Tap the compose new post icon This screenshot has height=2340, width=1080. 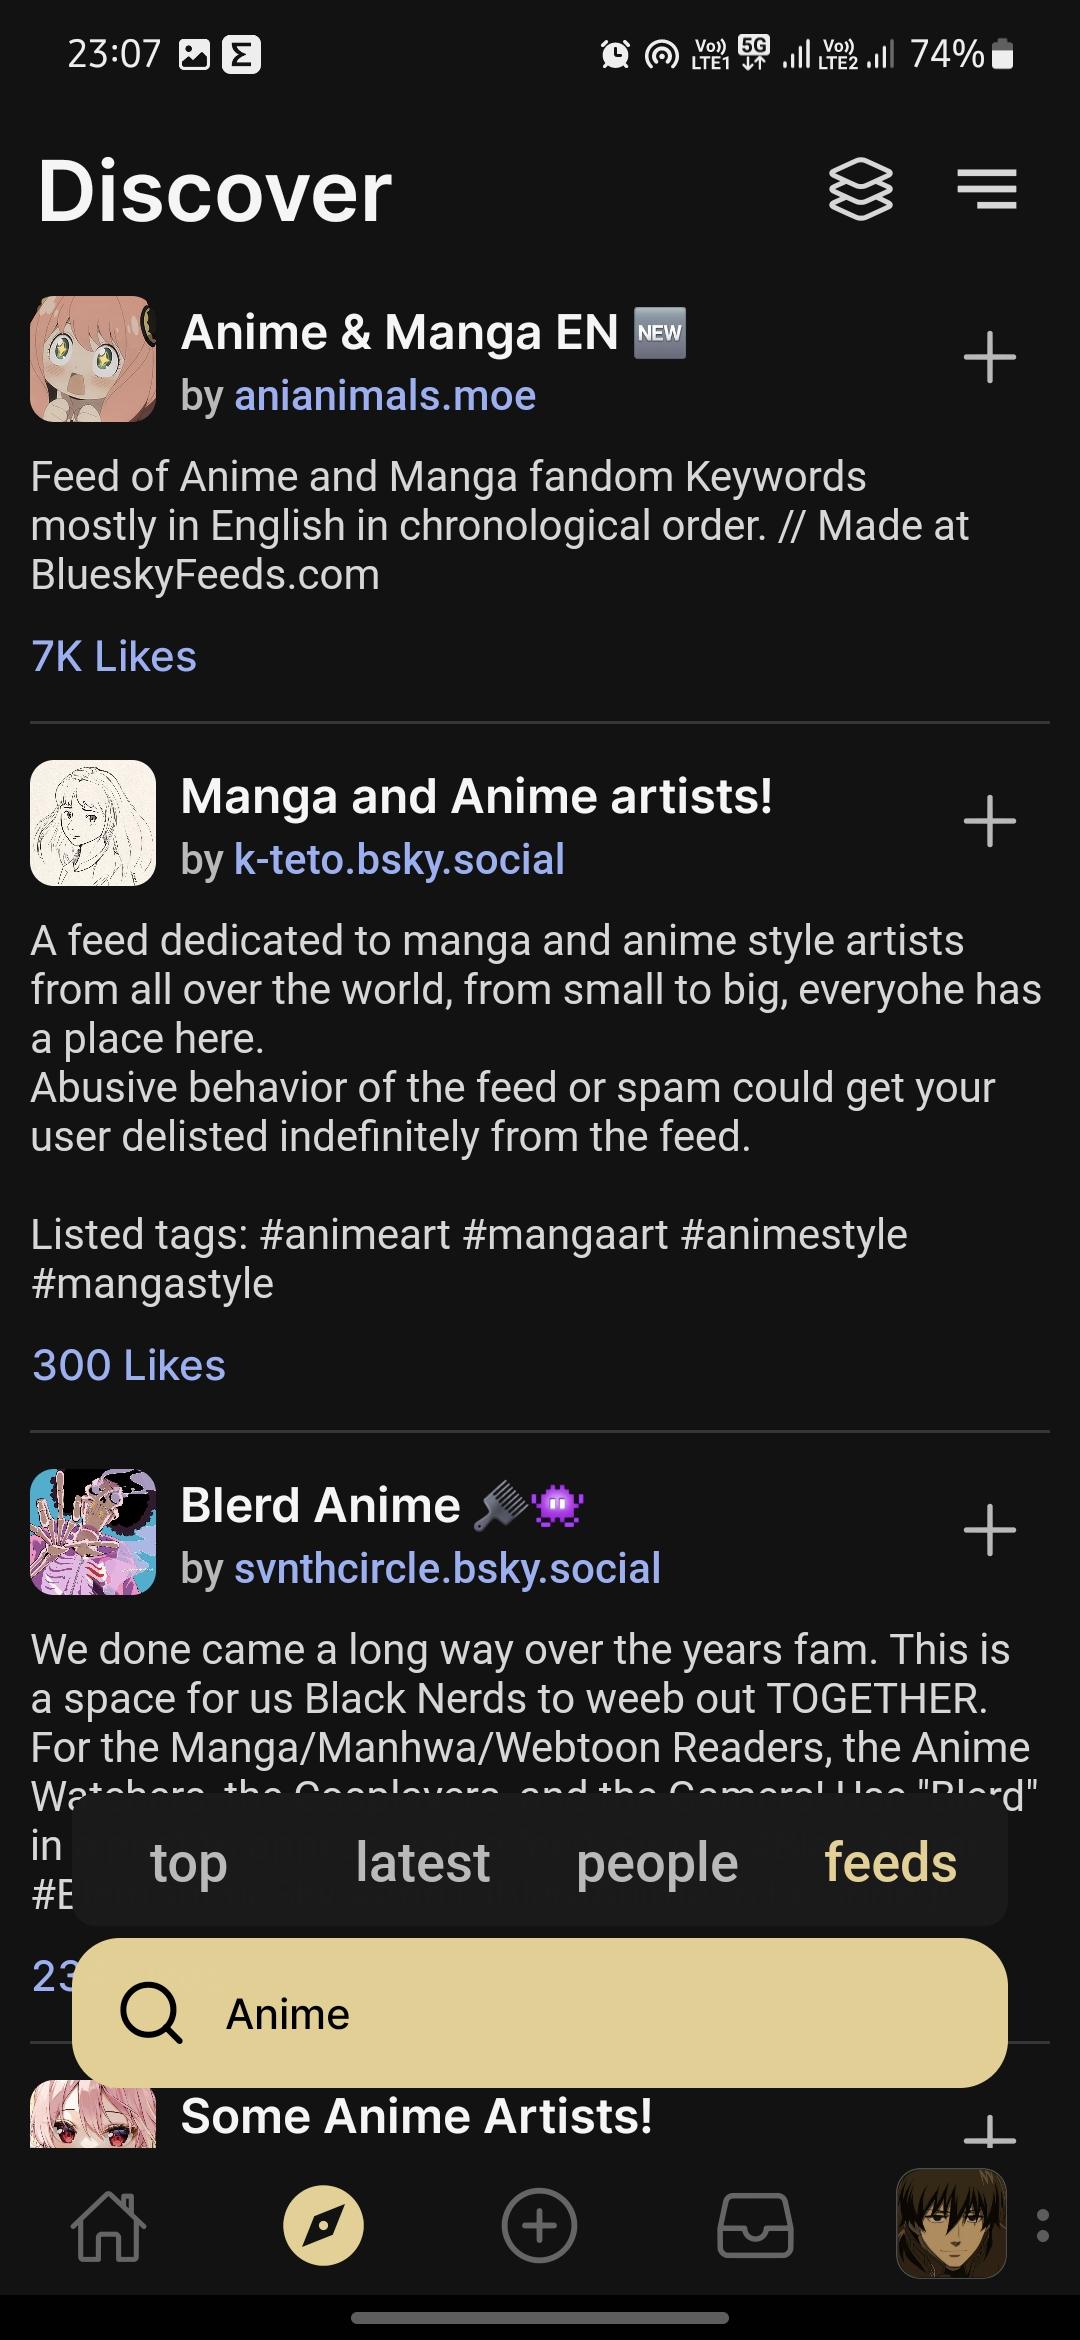539,2226
